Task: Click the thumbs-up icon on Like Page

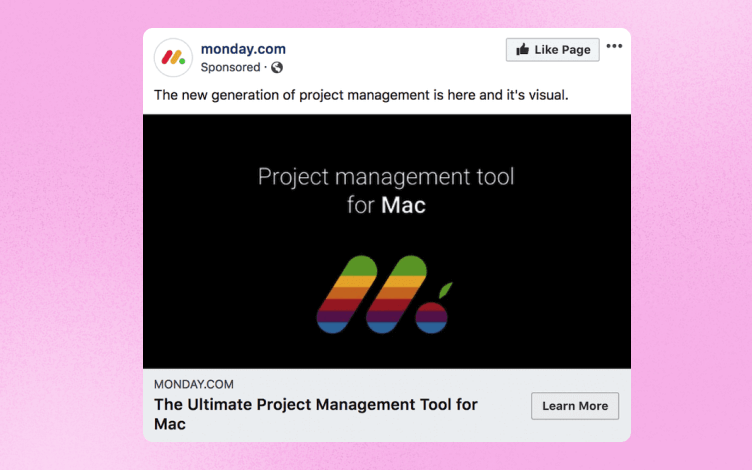Action: pos(522,49)
